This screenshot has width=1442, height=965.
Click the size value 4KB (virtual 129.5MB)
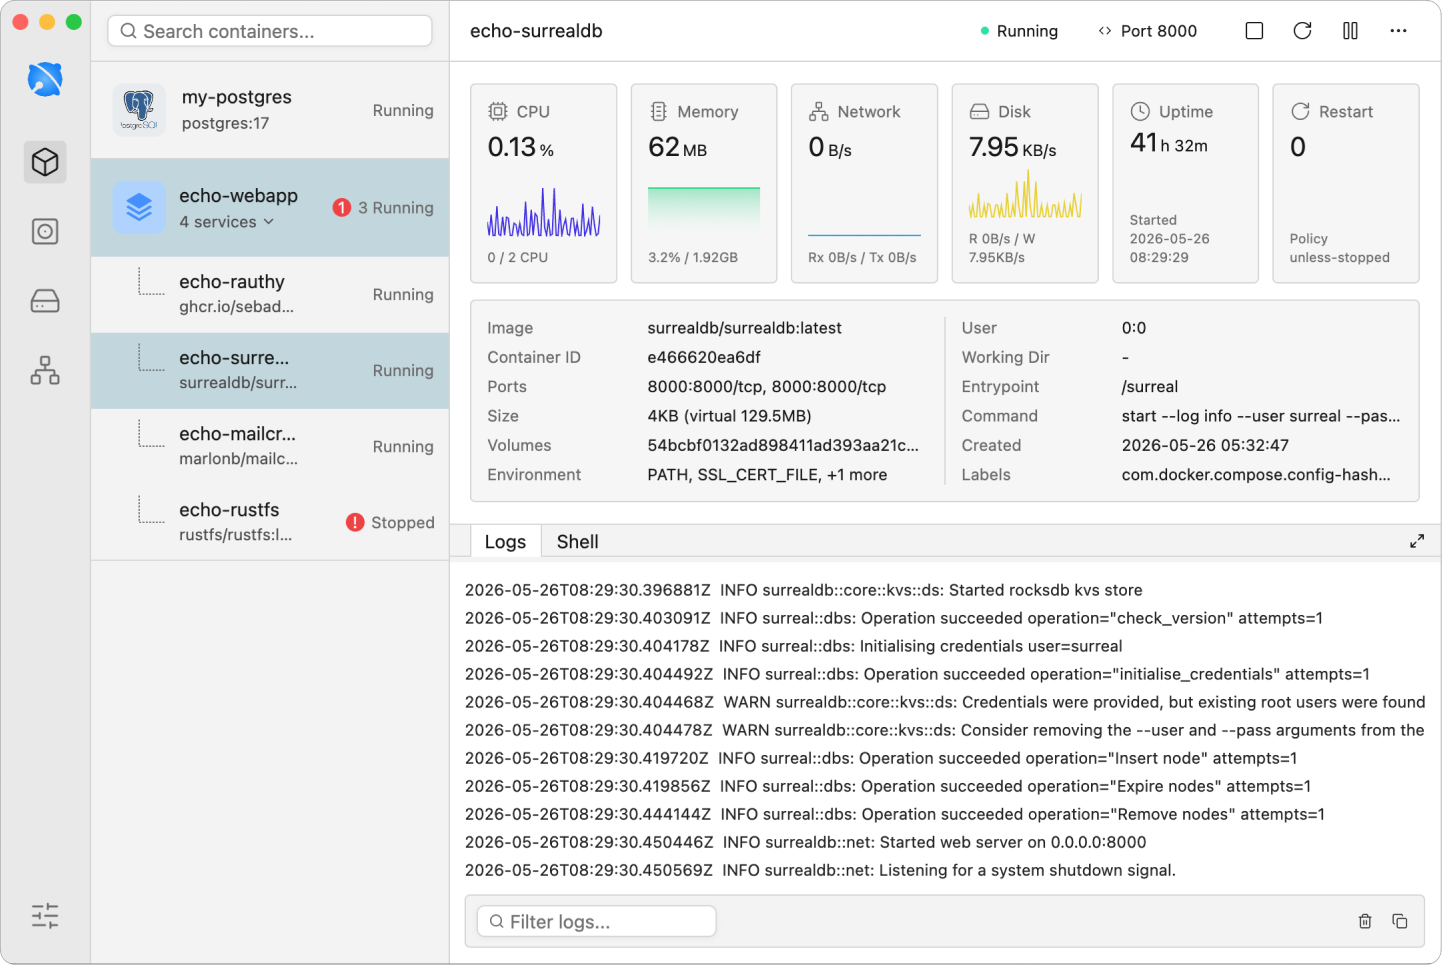click(x=729, y=416)
